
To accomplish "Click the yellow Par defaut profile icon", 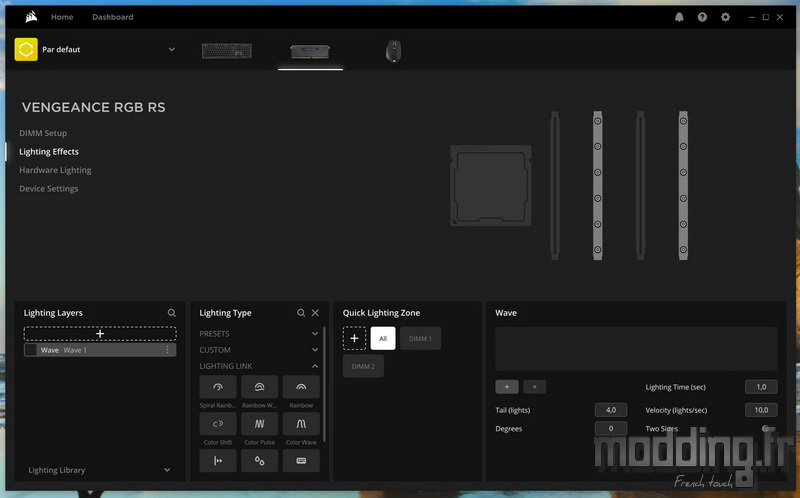I will (x=26, y=49).
